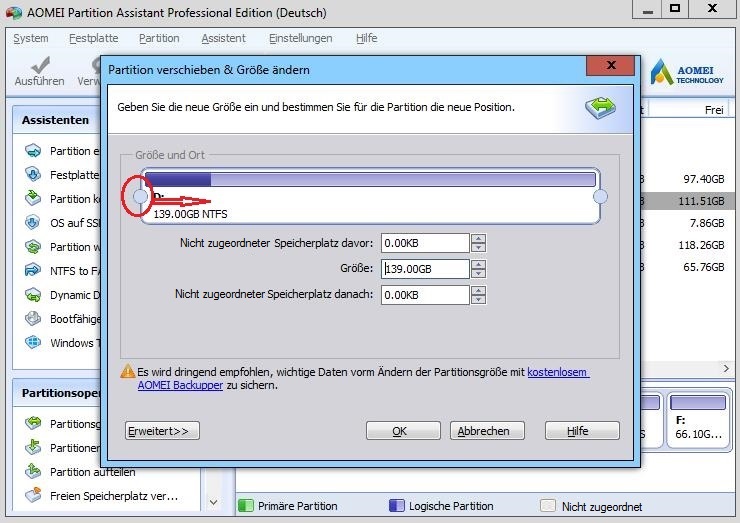Image resolution: width=740 pixels, height=523 pixels.
Task: Open the 'kostenlosem AOMEI Backupper' link
Action: pyautogui.click(x=558, y=372)
